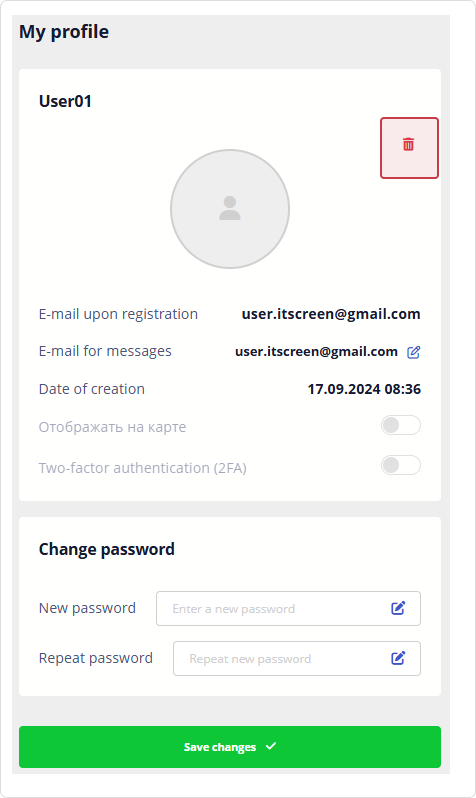
Task: Click the Two-factor authentication (2FA) label
Action: pos(143,468)
